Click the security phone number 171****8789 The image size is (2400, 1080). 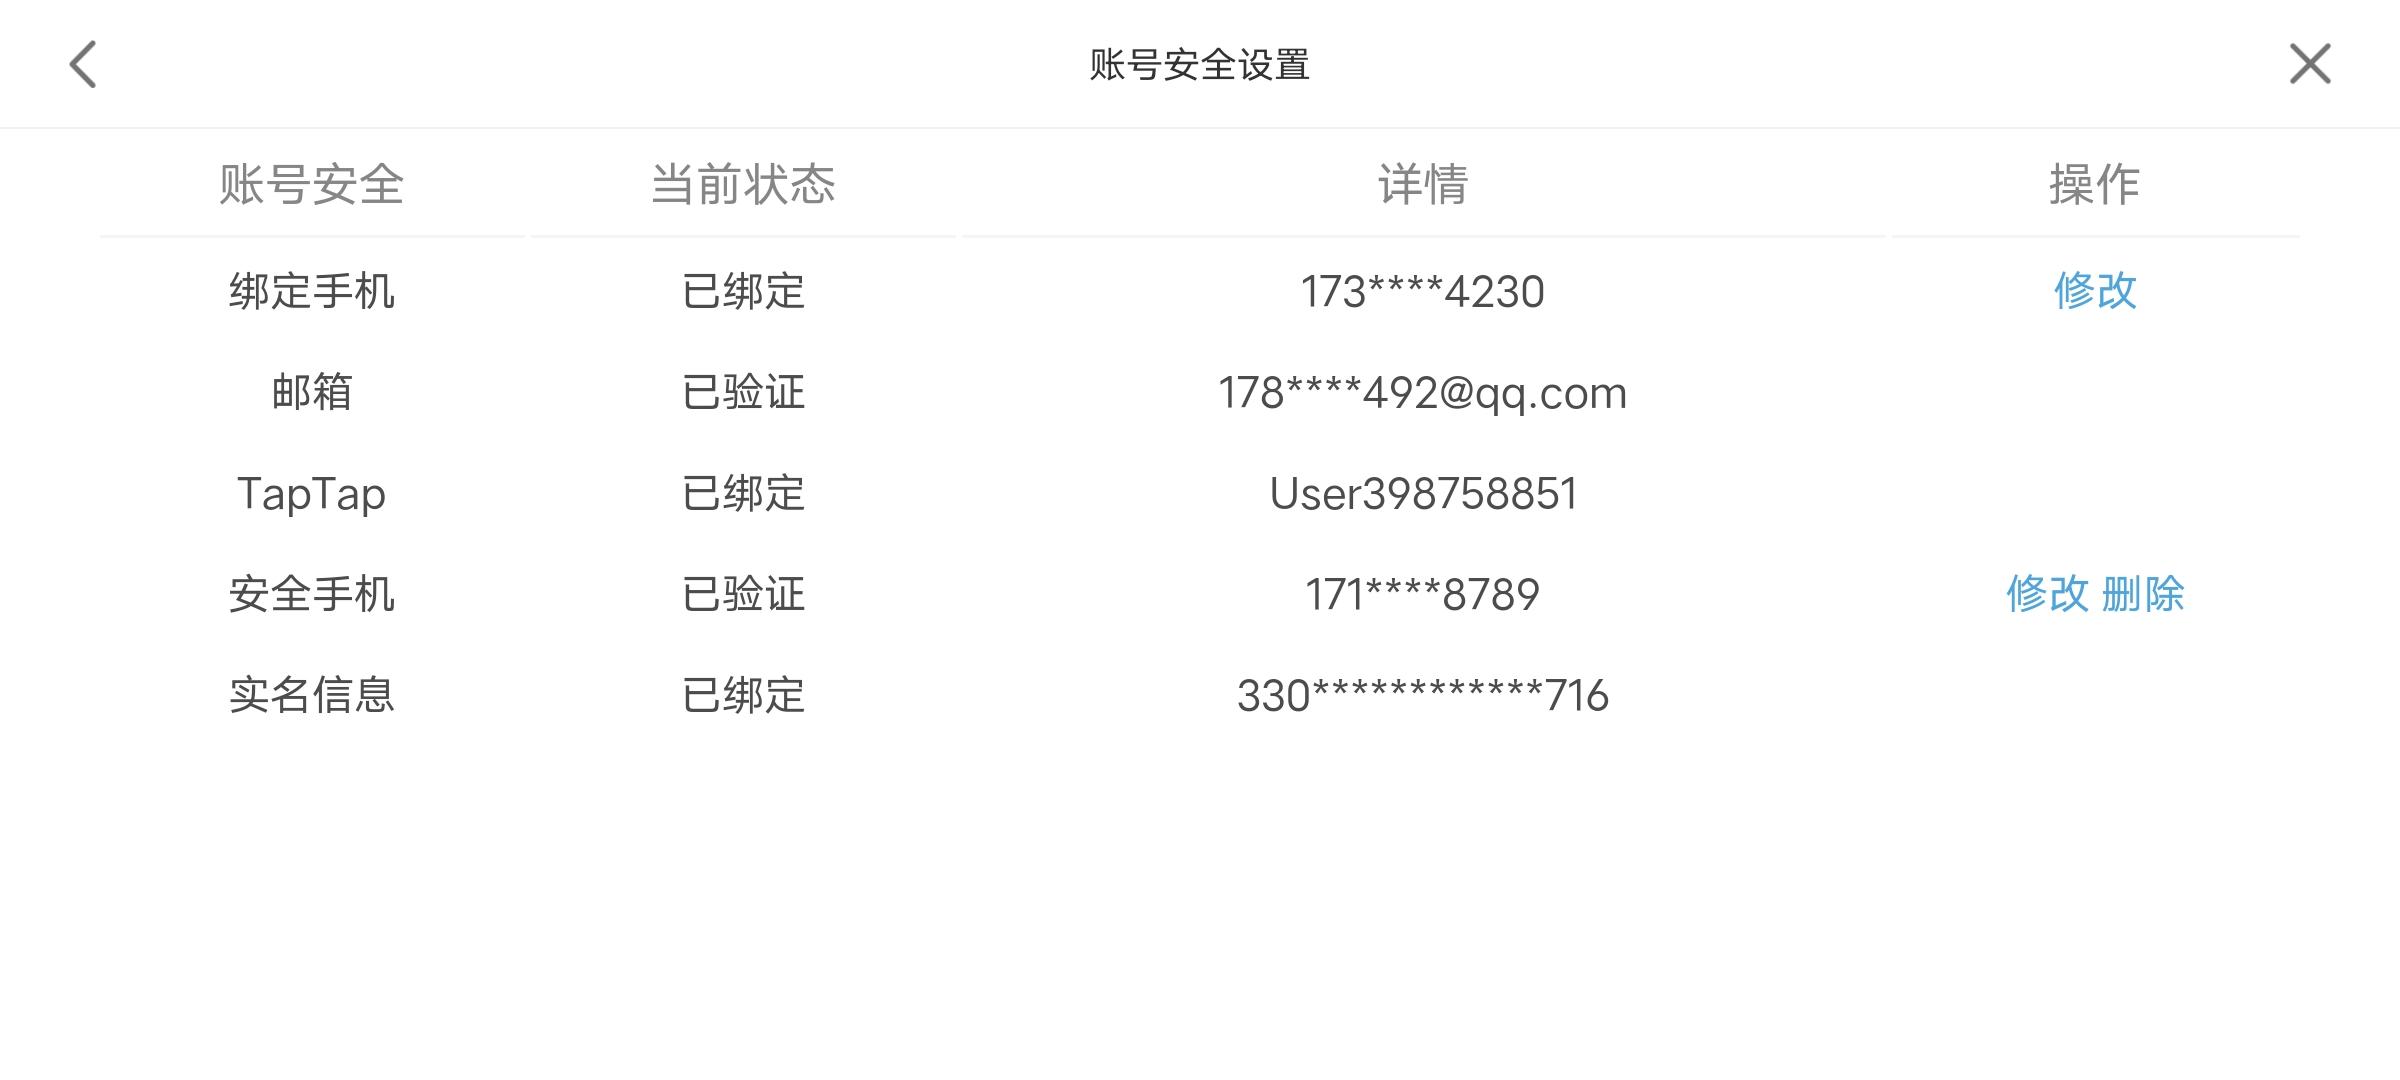click(x=1422, y=595)
